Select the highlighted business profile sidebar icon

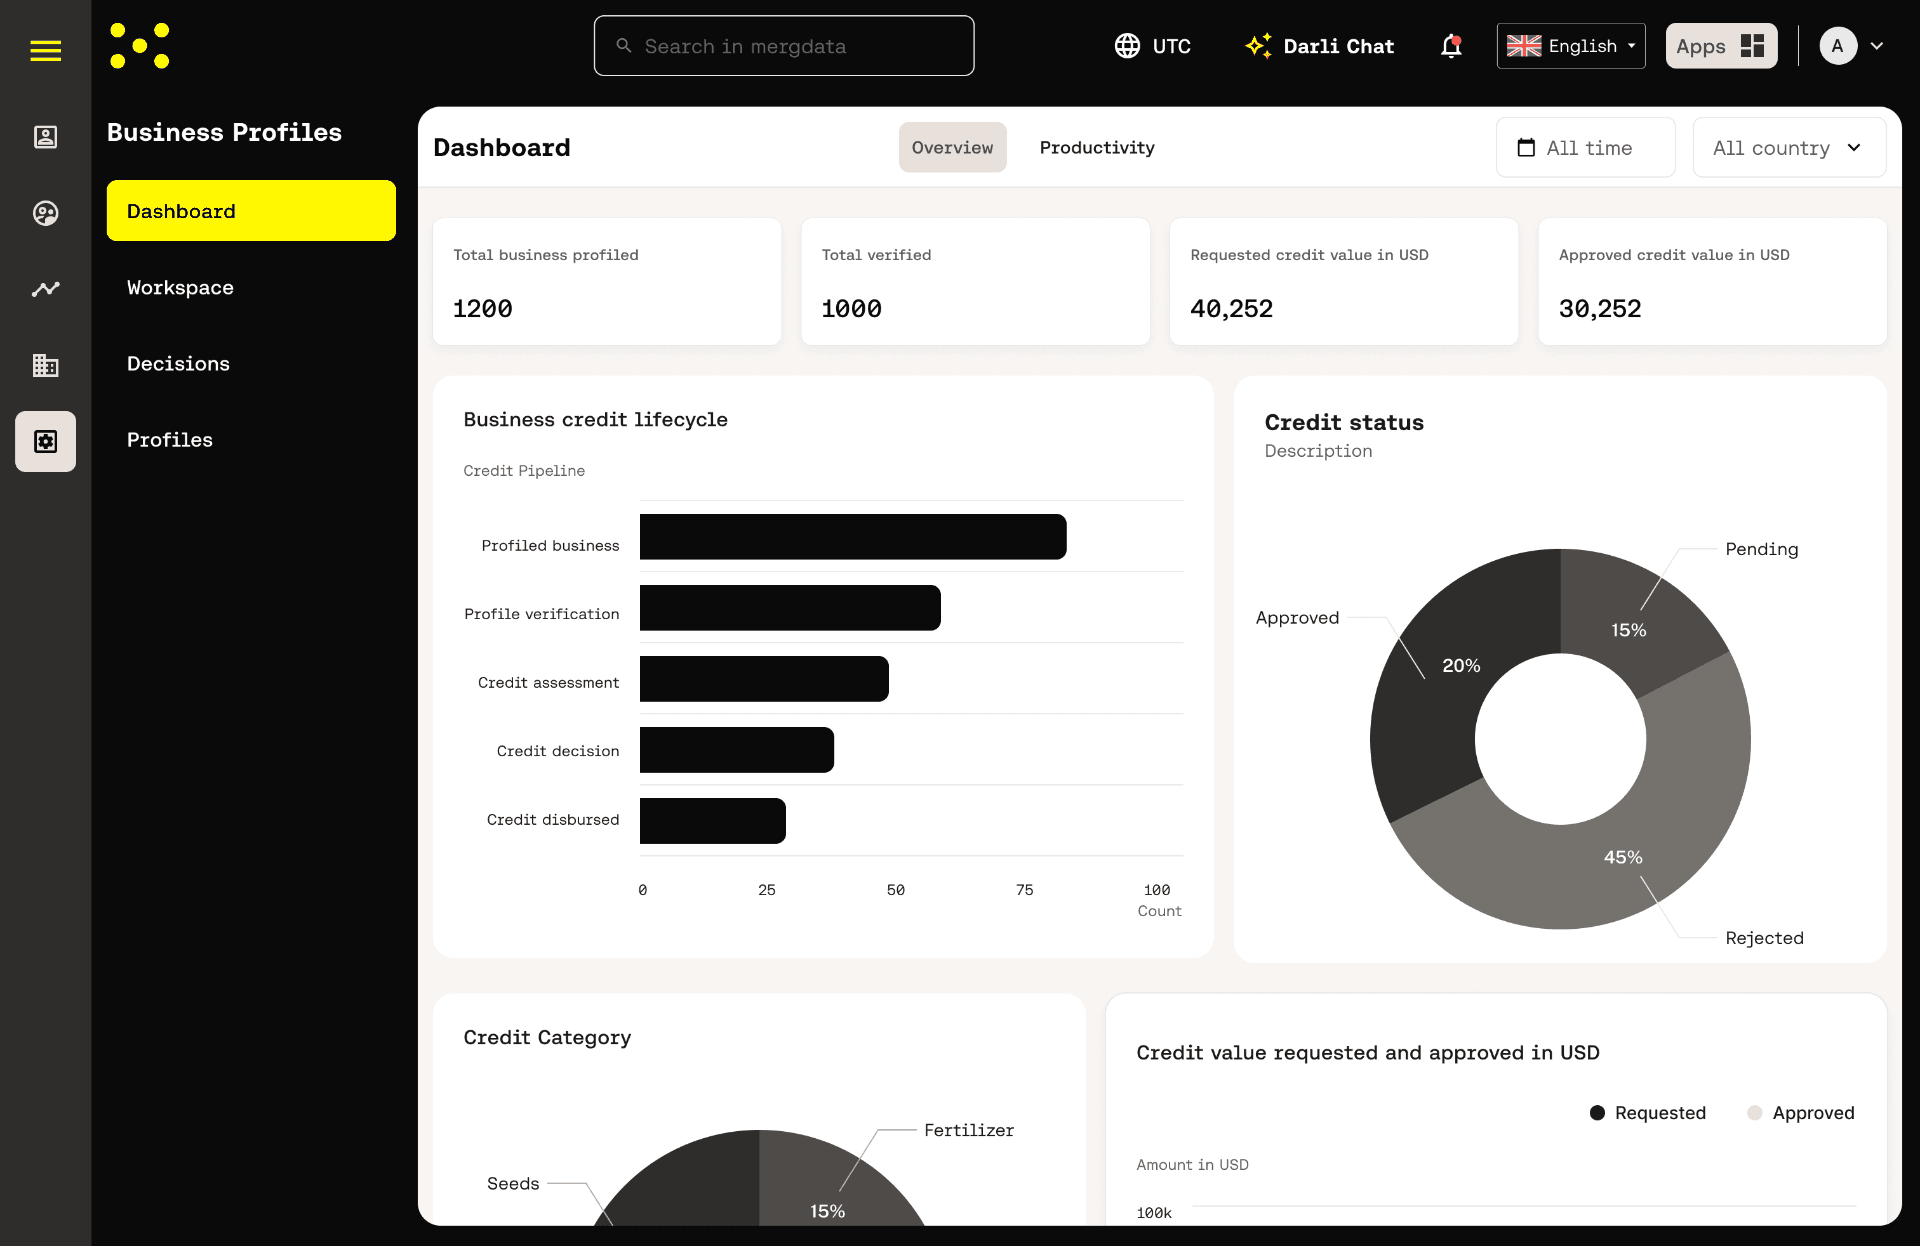[x=45, y=441]
